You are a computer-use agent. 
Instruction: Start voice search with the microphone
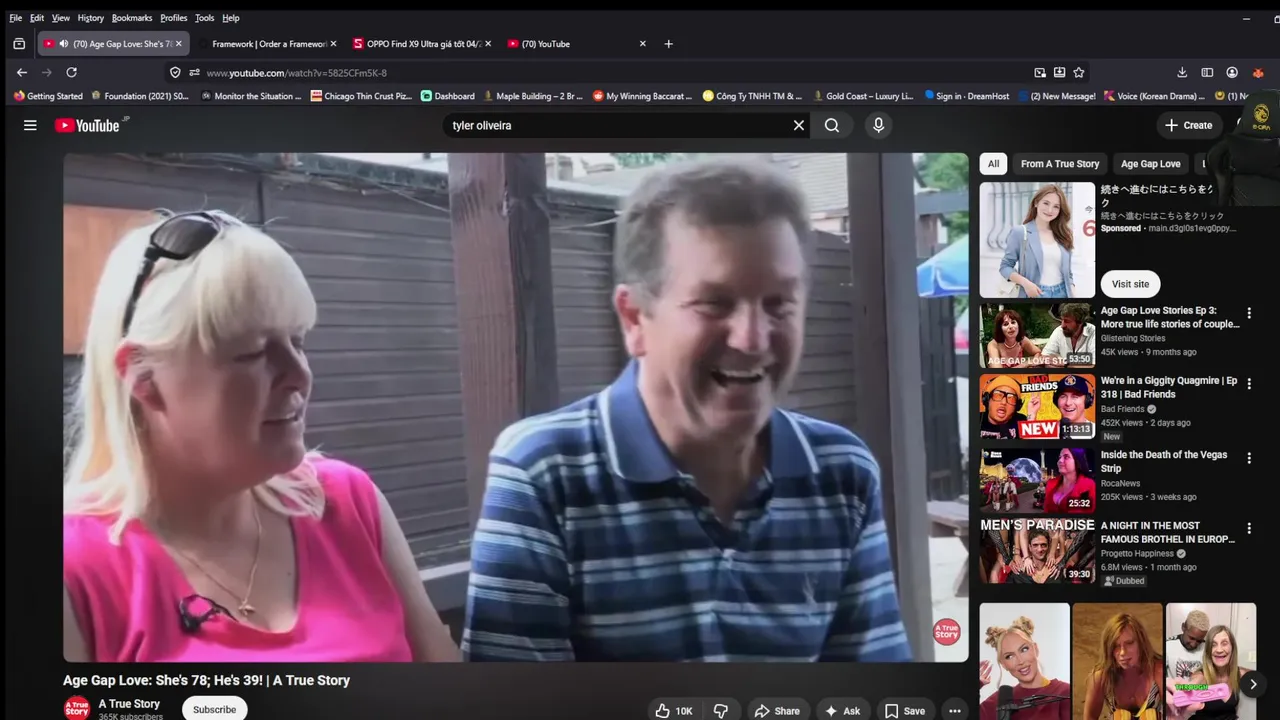coord(878,125)
